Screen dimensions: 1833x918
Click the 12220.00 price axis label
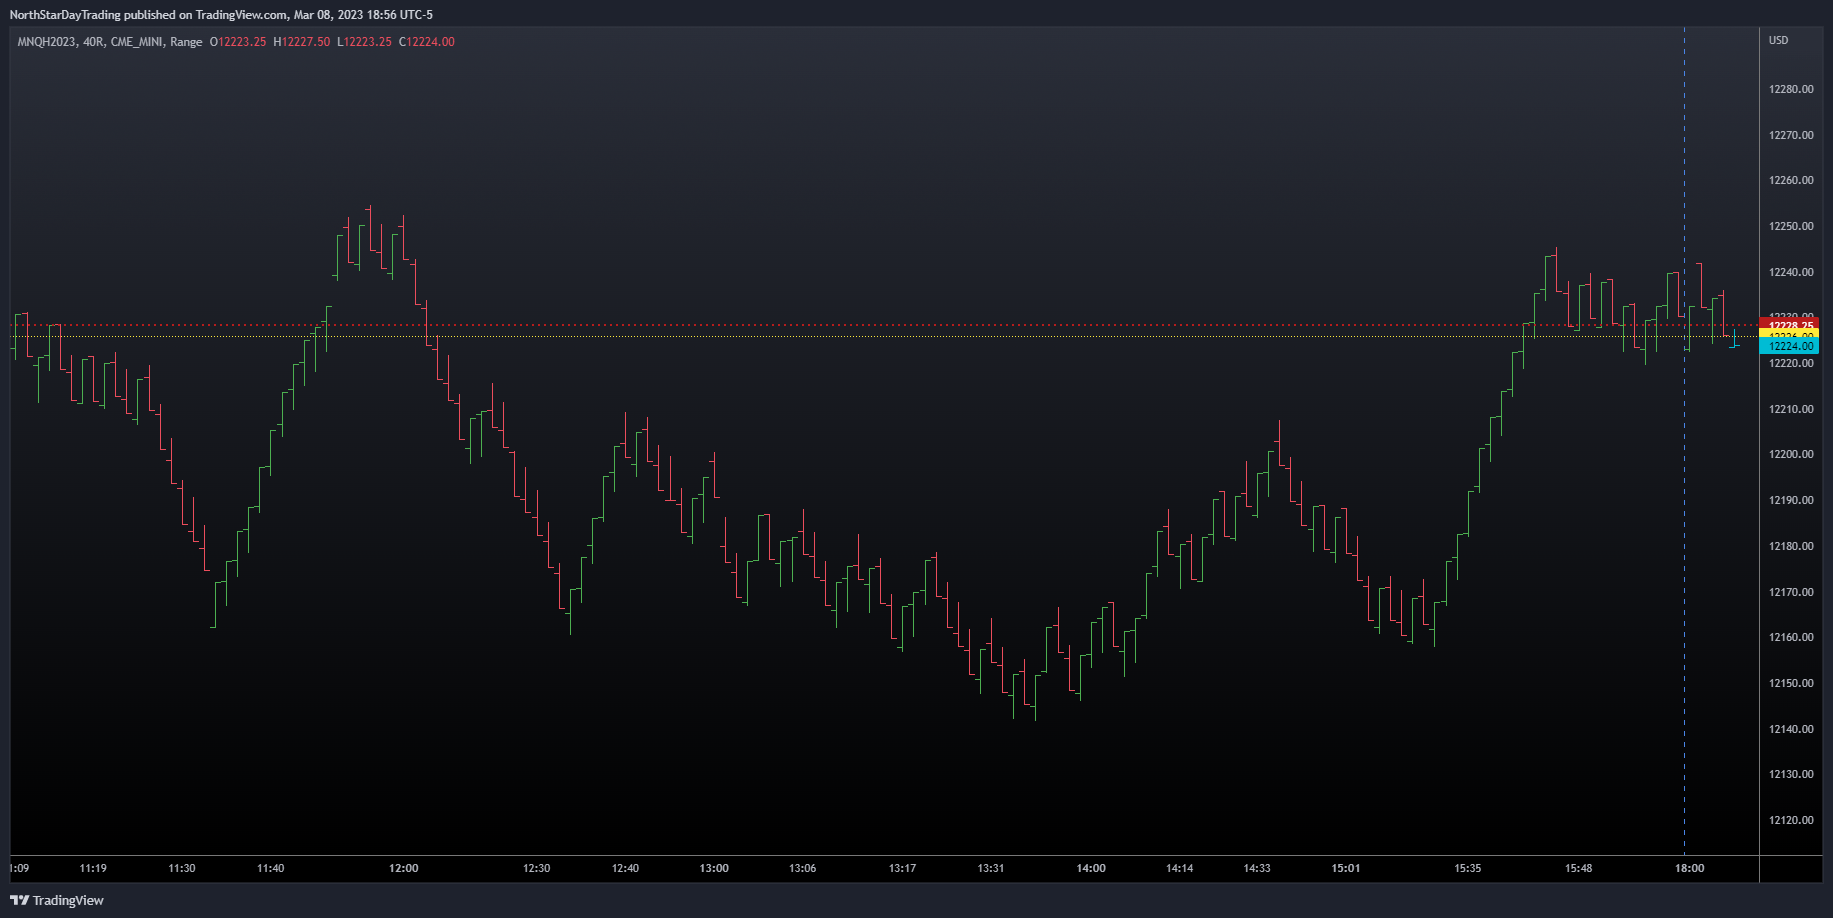coord(1791,363)
